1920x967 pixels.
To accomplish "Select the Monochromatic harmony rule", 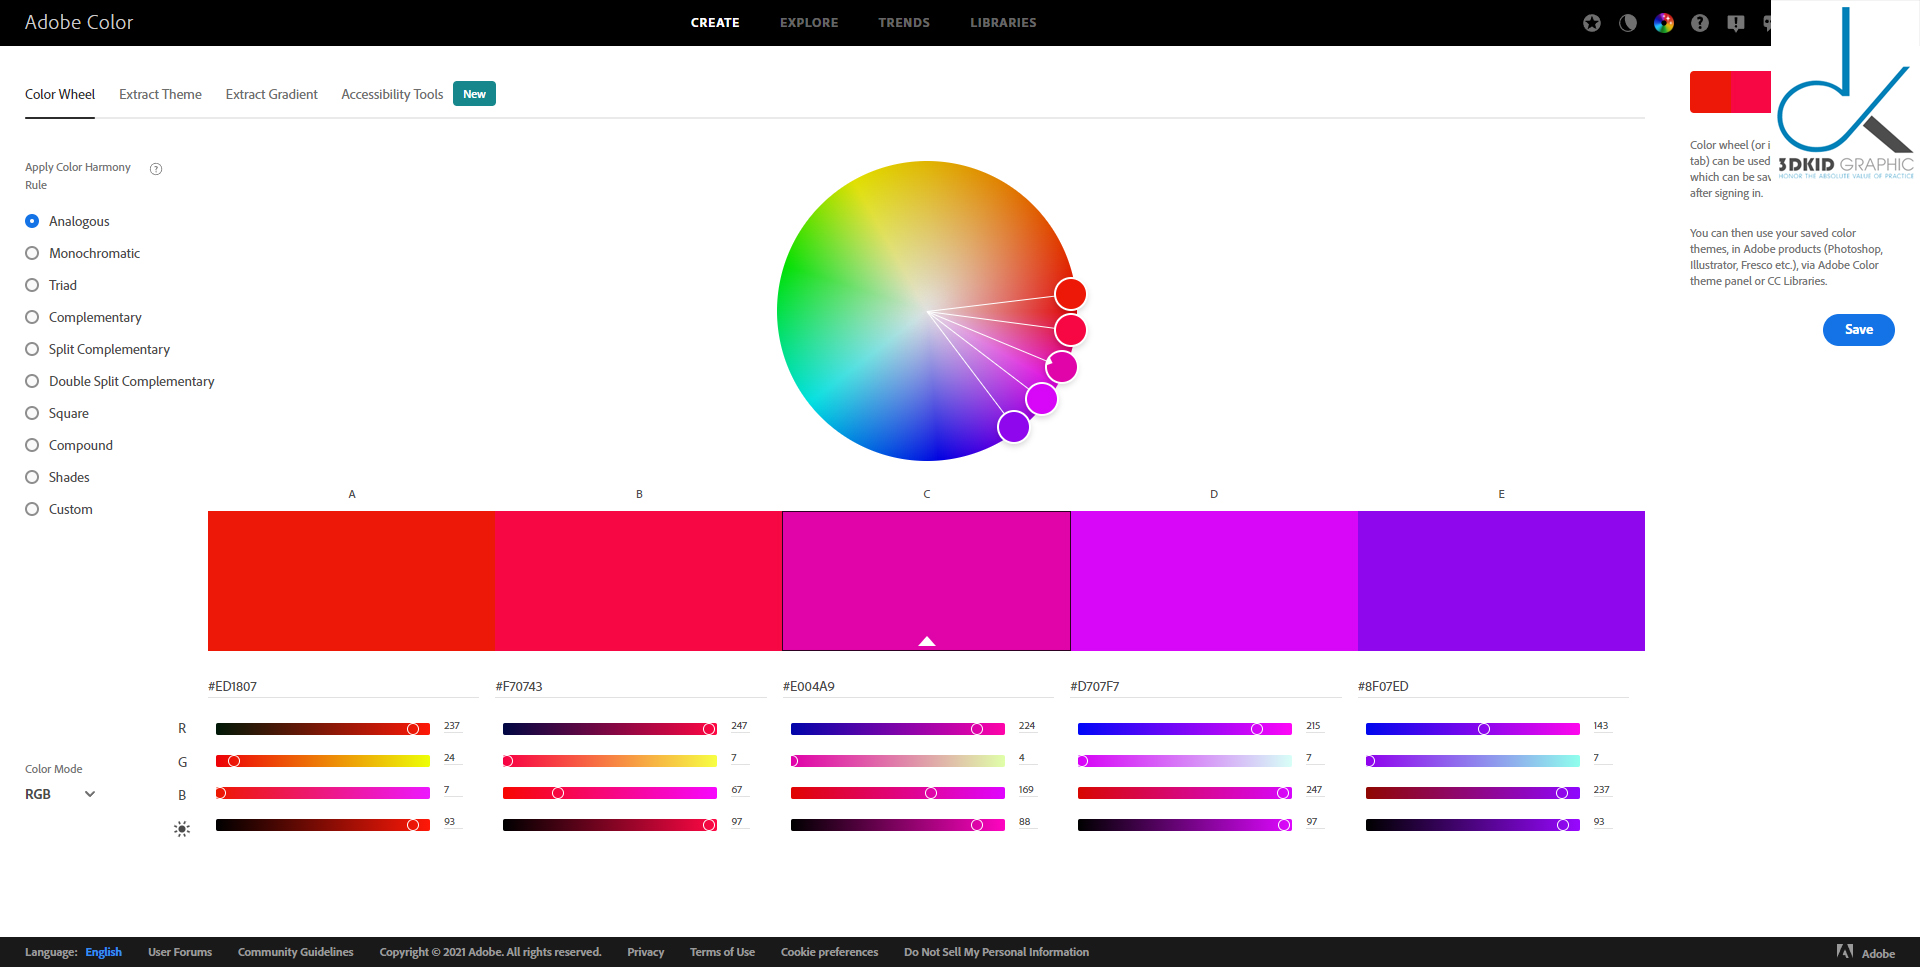I will [x=32, y=253].
